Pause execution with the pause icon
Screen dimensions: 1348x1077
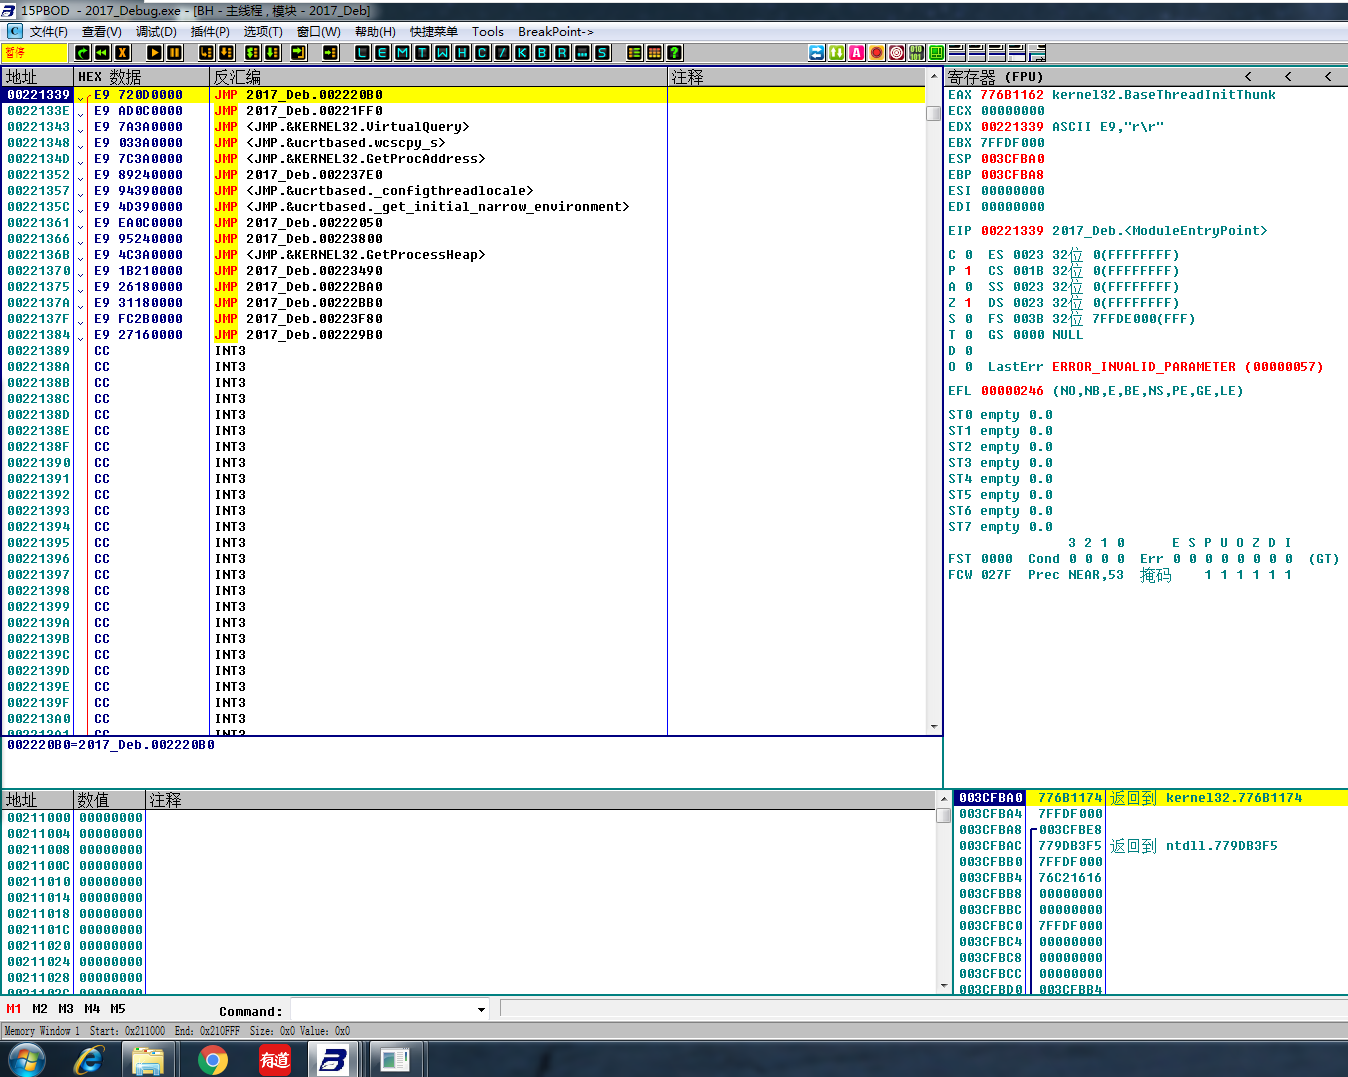(x=174, y=52)
